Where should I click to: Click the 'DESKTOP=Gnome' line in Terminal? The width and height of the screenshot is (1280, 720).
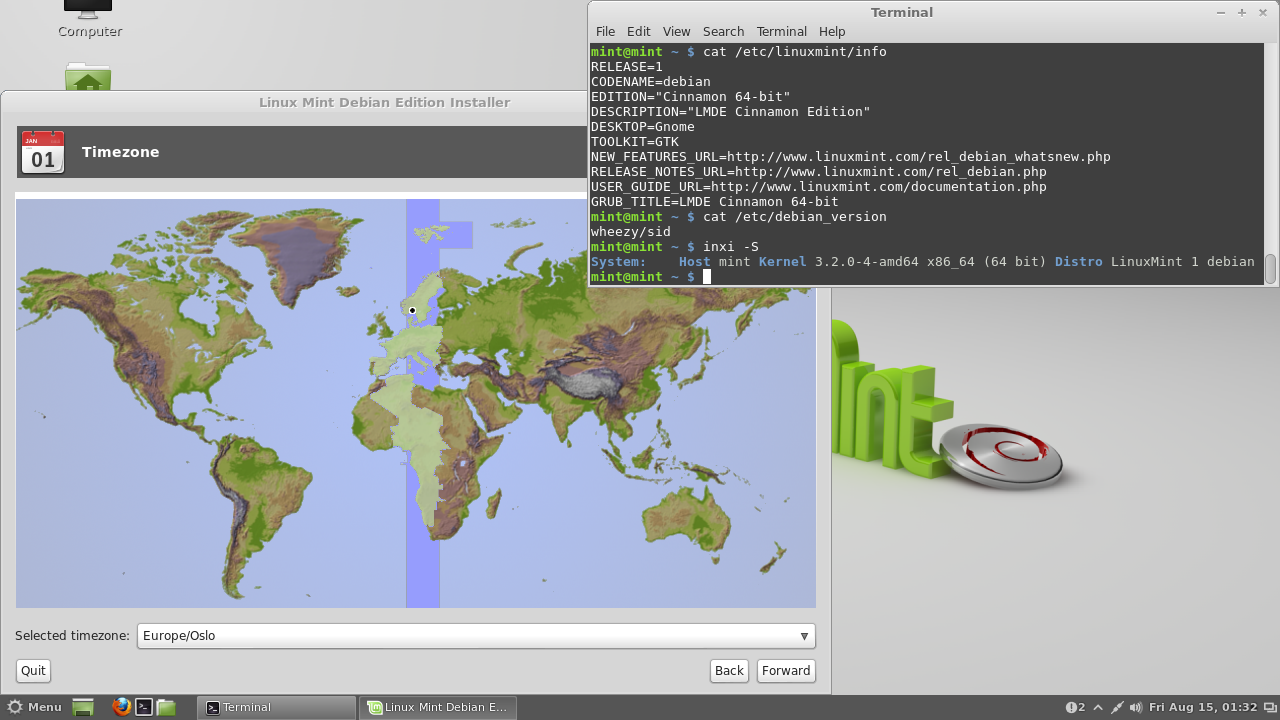pos(643,127)
